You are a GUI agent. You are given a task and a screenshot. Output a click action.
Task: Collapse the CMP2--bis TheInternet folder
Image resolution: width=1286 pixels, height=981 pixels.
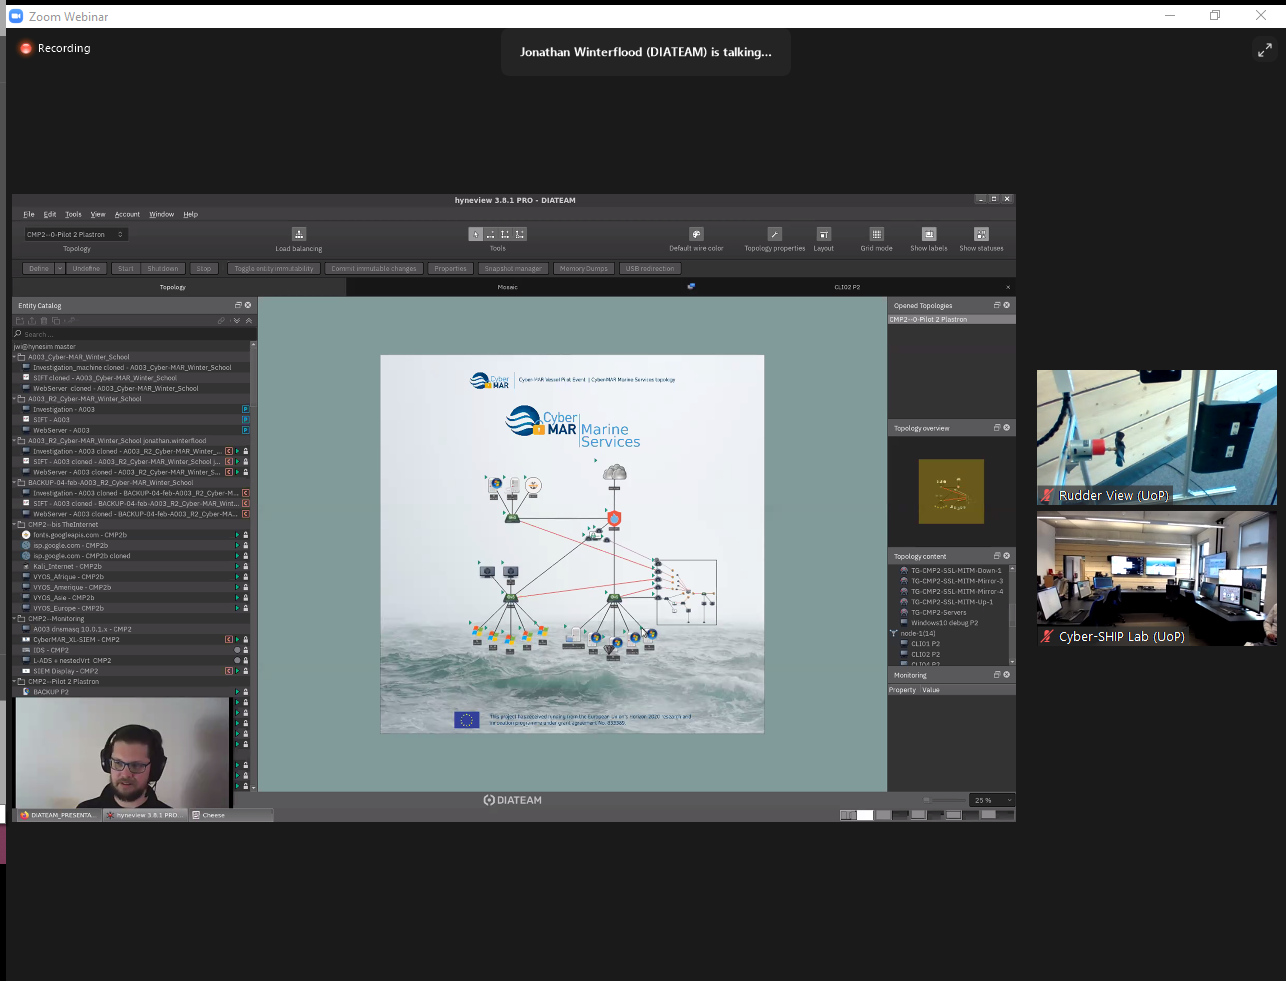click(15, 524)
